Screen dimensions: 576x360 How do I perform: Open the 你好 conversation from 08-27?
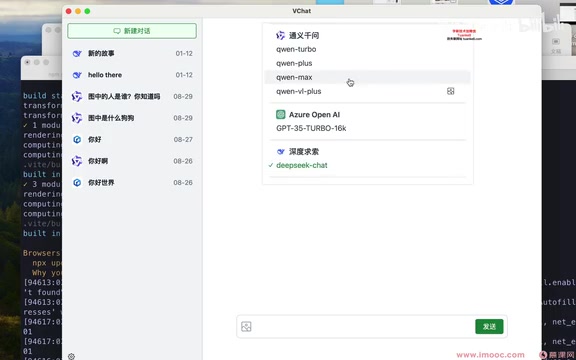132,140
